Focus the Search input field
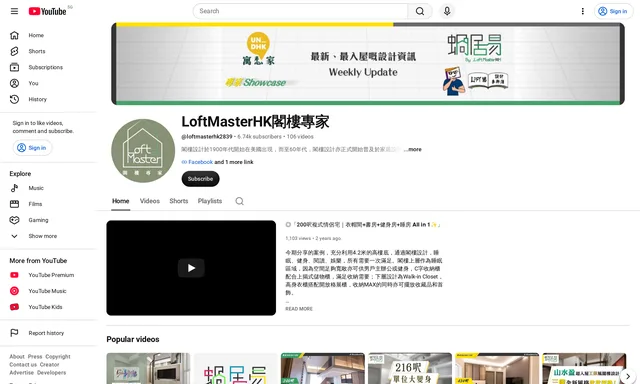Viewport: 640px width, 384px height. (x=300, y=11)
